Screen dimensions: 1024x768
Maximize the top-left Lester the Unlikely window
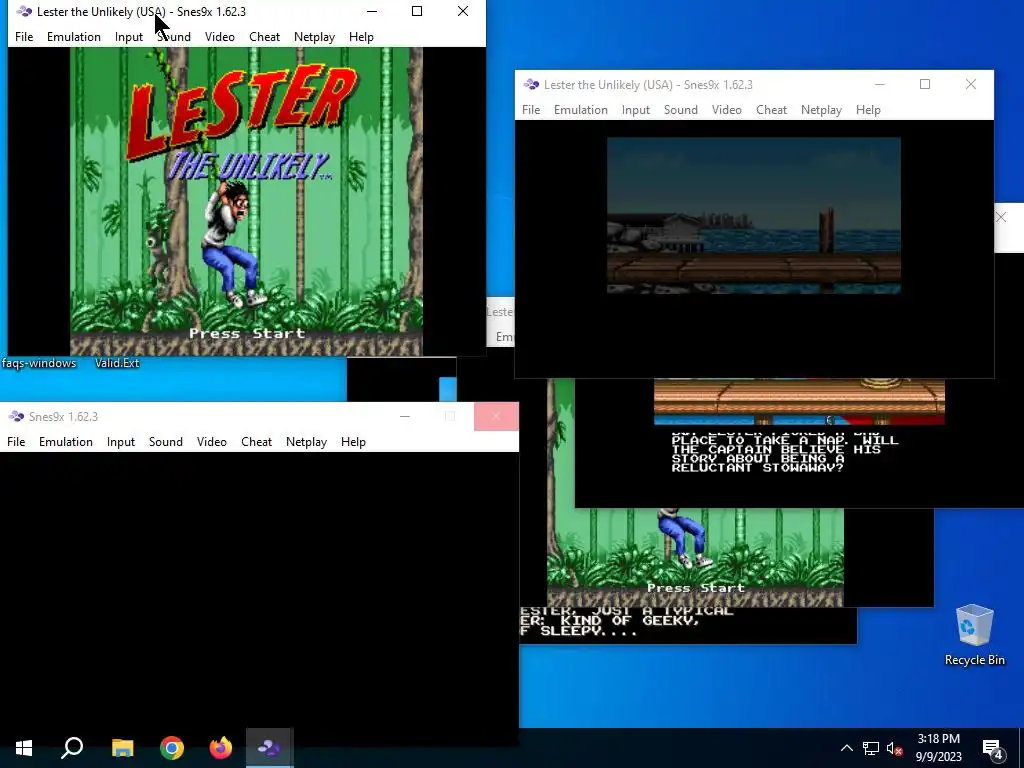(x=417, y=11)
